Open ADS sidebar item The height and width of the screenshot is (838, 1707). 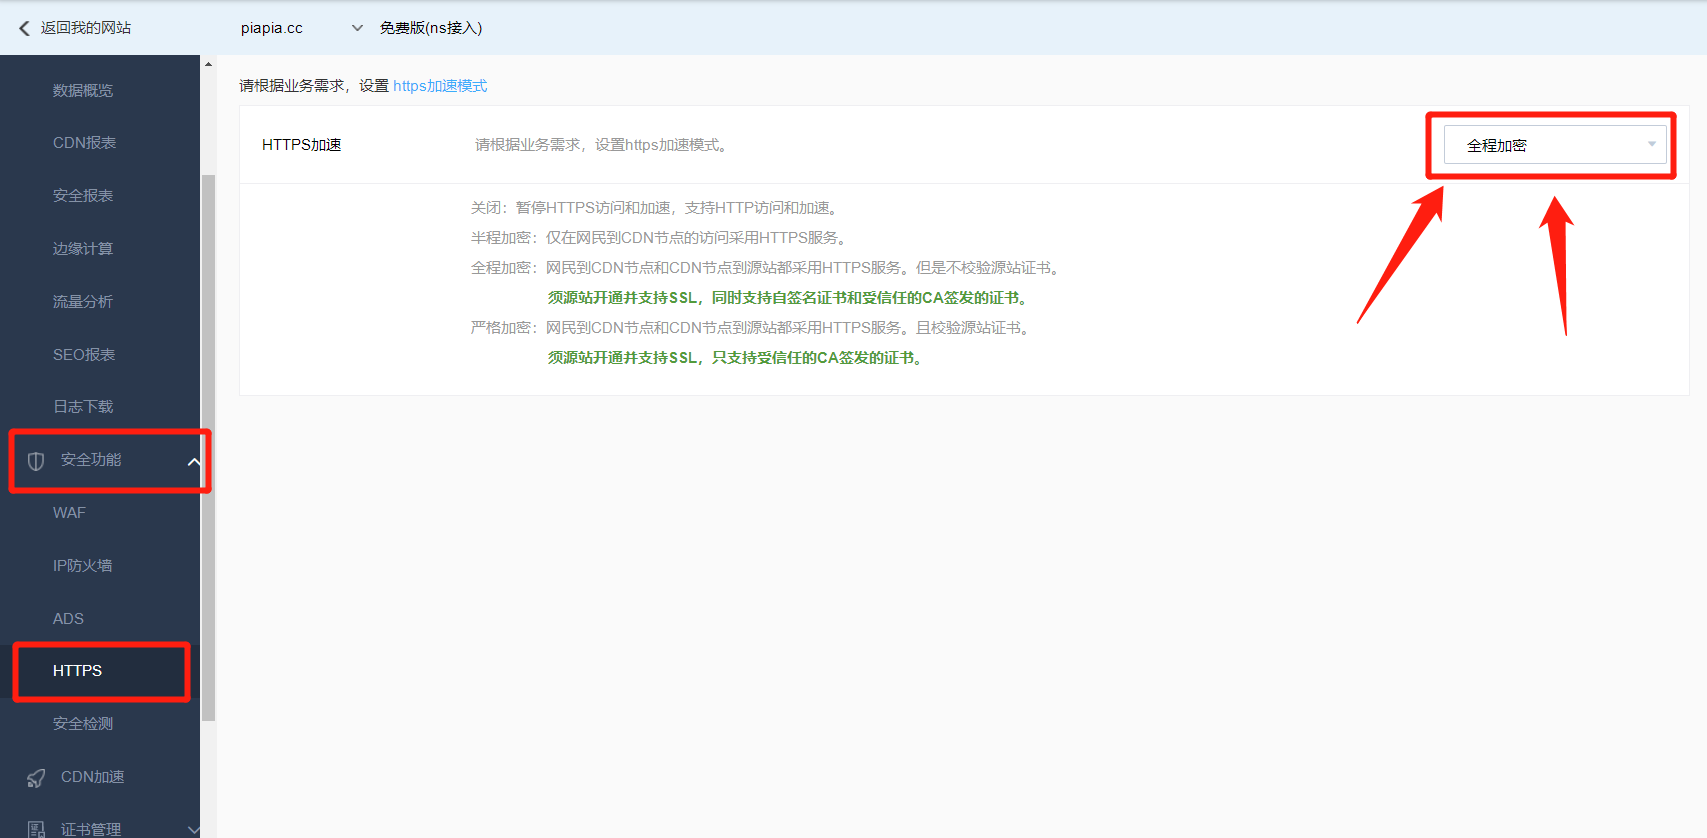pos(68,619)
